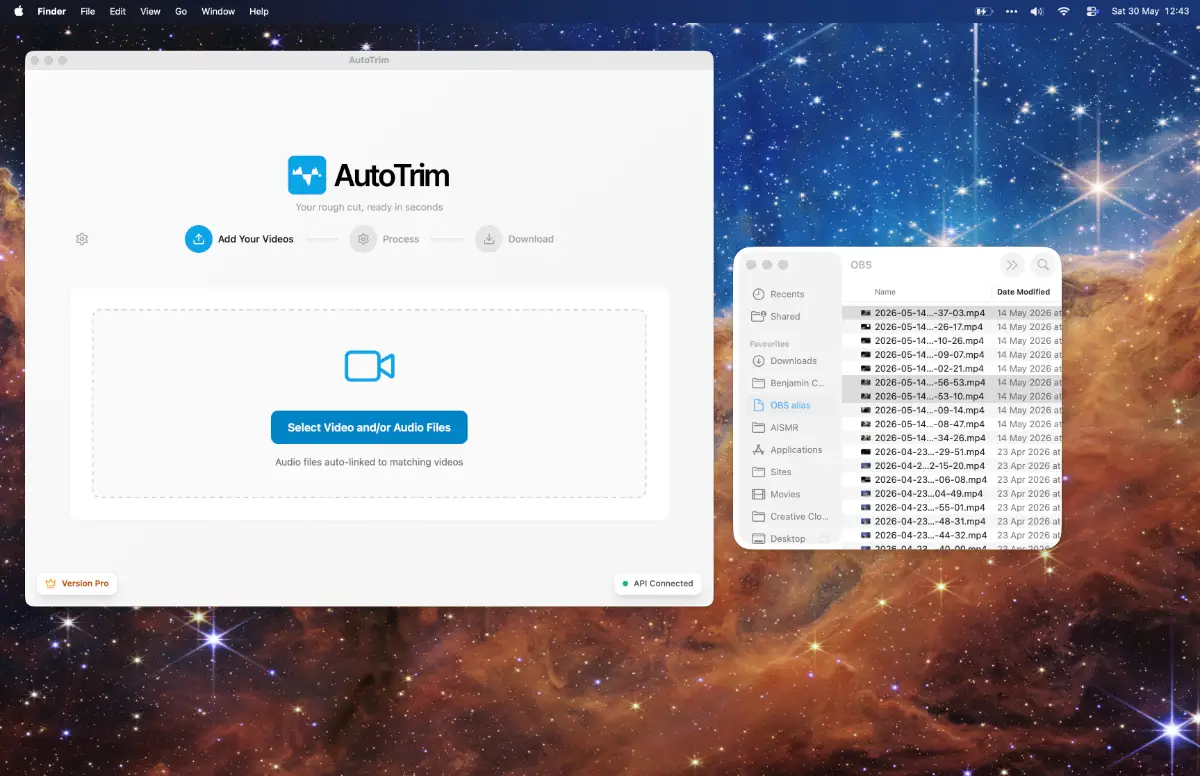Click Select Video and/or Audio Files button

click(369, 427)
